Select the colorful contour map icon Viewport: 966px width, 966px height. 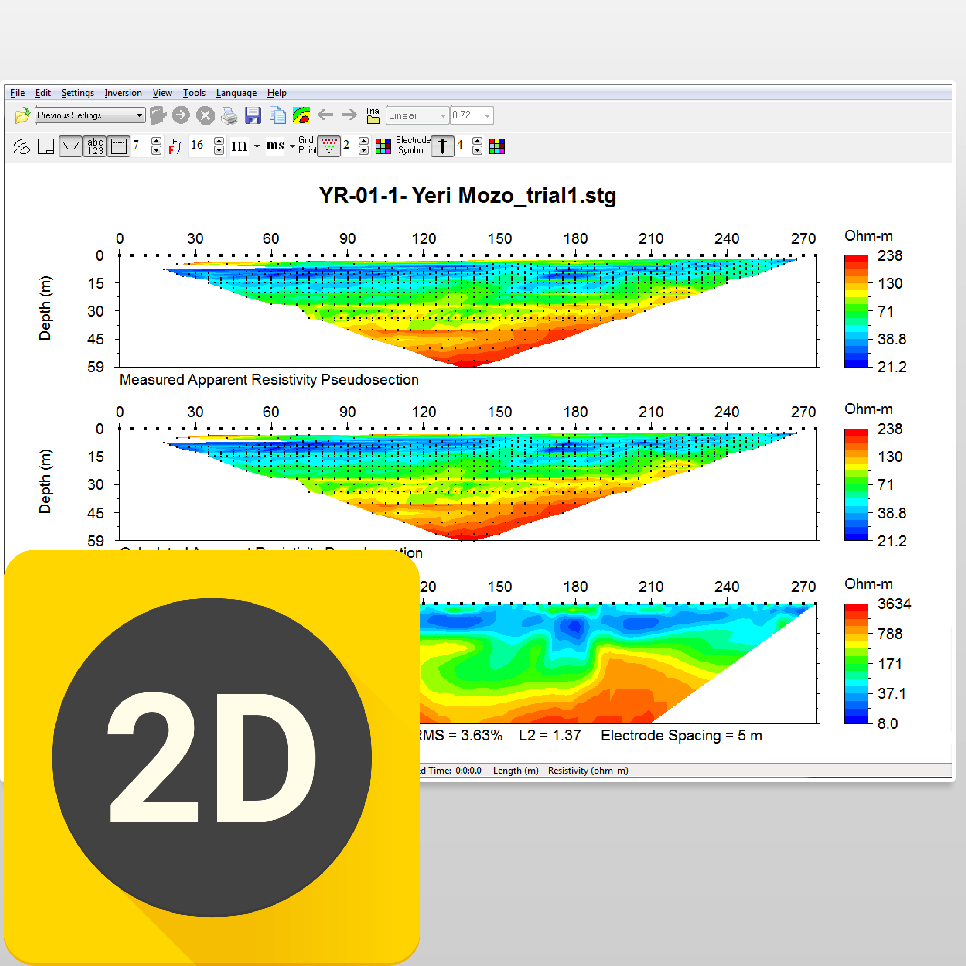(x=301, y=115)
